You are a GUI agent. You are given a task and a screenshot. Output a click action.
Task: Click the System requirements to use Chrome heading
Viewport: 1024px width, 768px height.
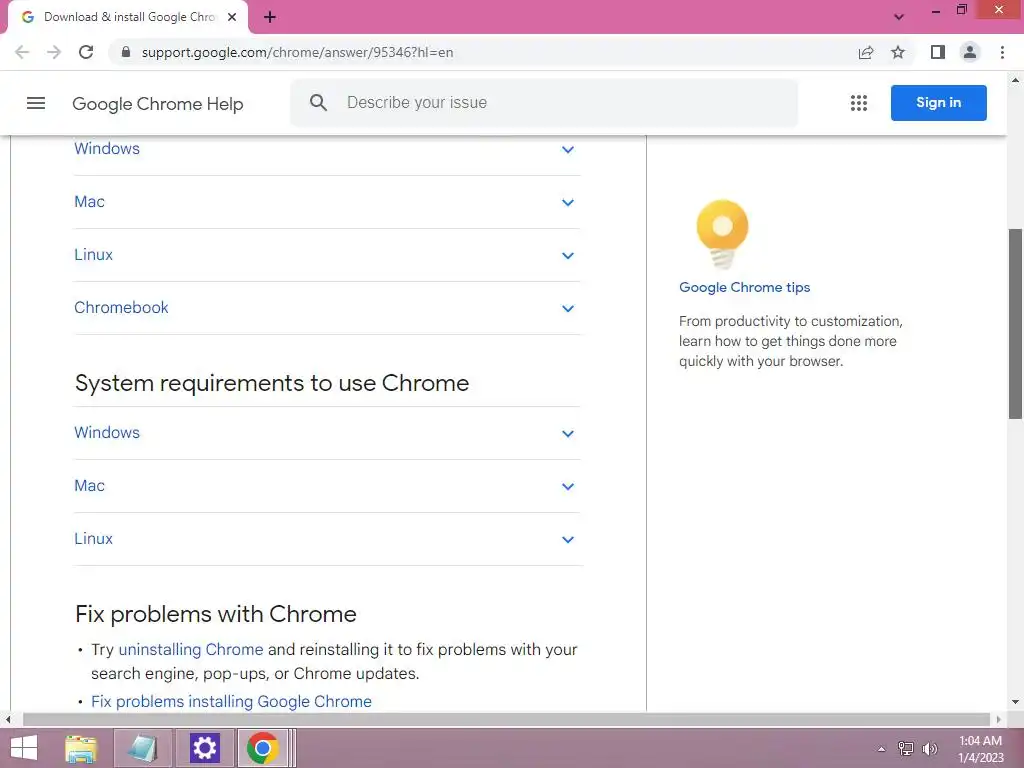pos(272,383)
